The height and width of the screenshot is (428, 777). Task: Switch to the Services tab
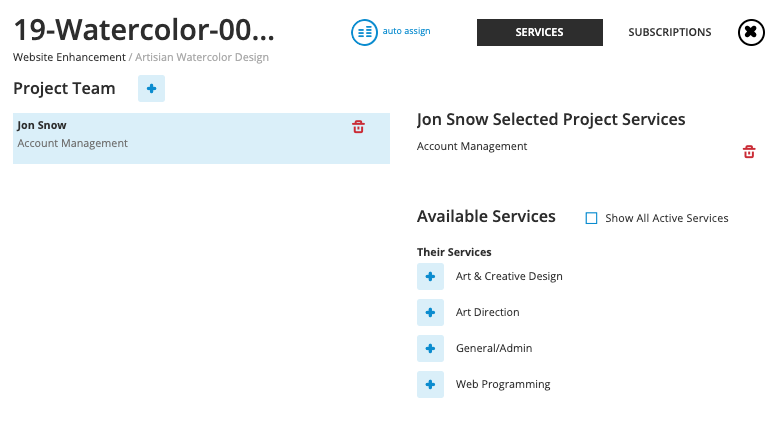click(539, 32)
